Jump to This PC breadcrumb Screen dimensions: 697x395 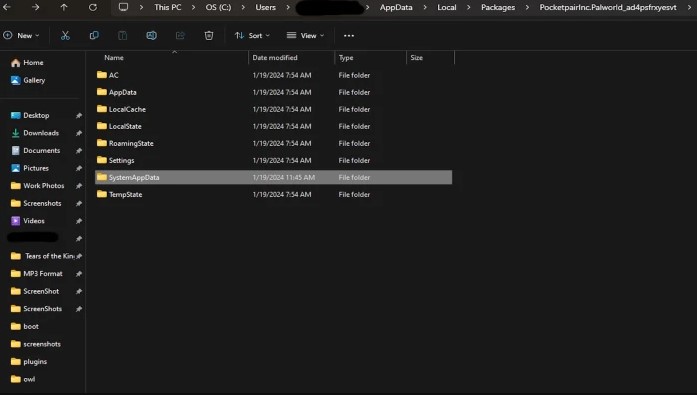click(168, 8)
